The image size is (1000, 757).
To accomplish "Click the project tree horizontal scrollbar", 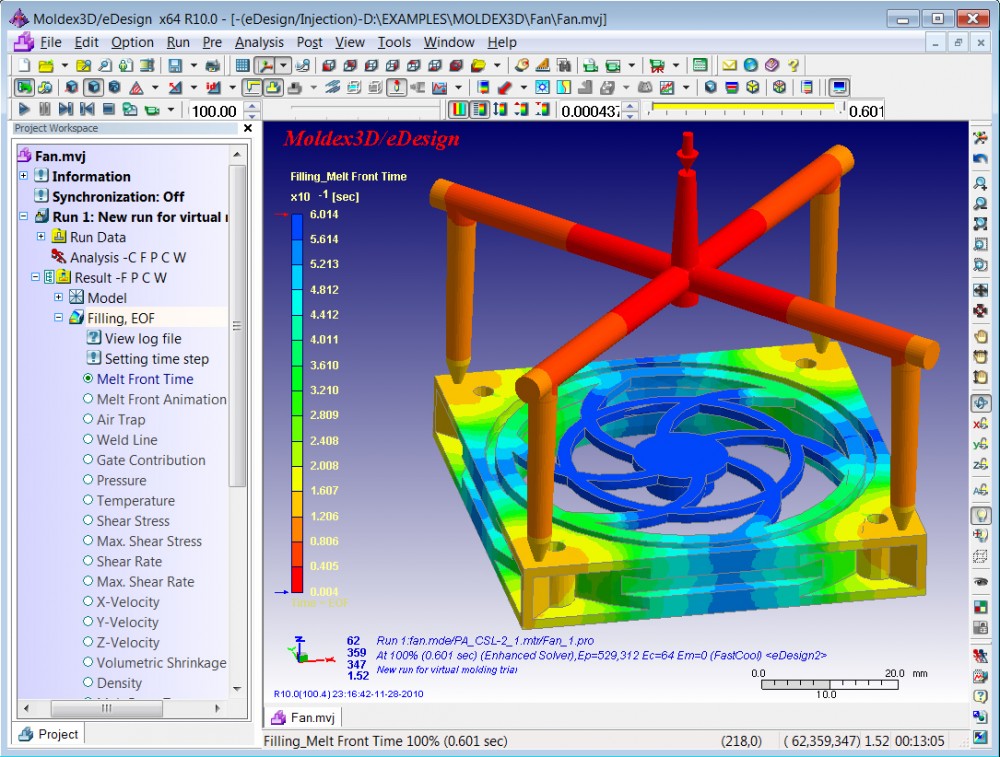I will [122, 708].
